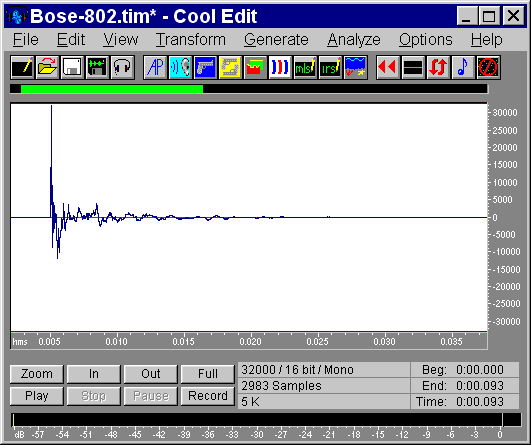The height and width of the screenshot is (445, 531).
Task: Click the AP toolbar icon
Action: 155,67
